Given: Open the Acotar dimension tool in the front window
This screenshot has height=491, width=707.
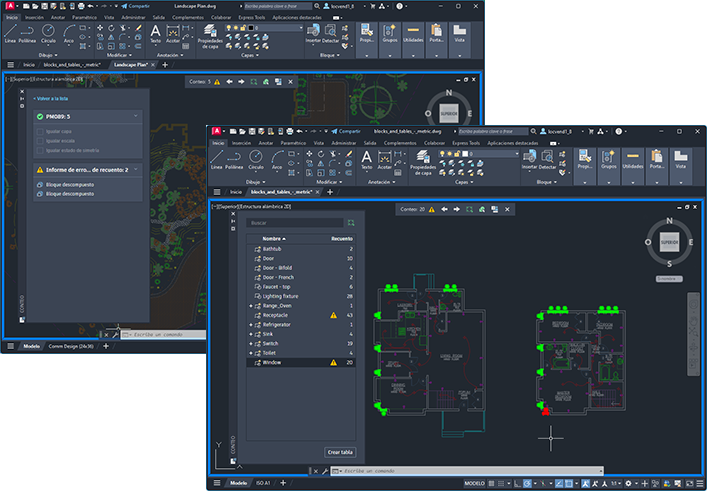Looking at the screenshot, I should (385, 160).
